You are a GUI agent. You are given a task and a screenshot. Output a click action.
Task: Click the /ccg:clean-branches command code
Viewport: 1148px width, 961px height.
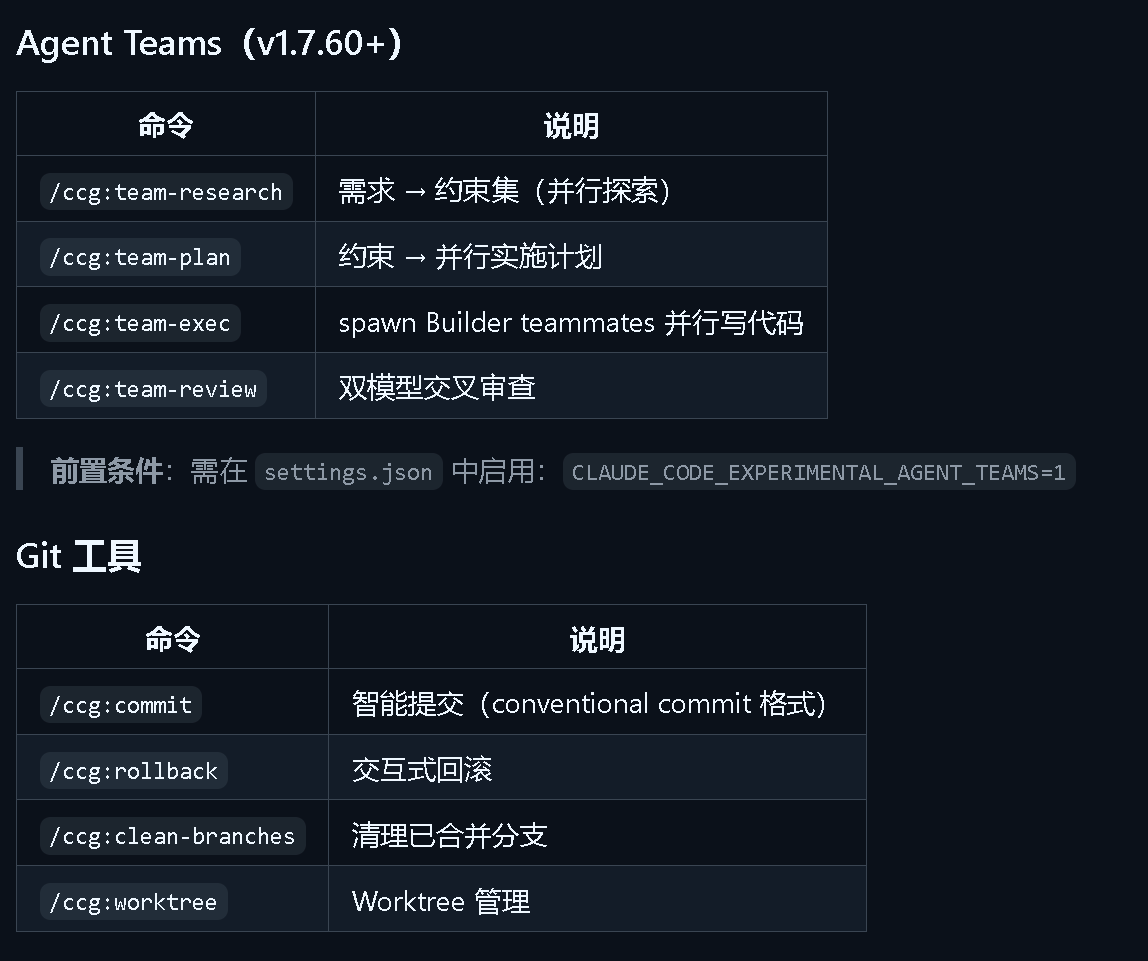[x=173, y=836]
